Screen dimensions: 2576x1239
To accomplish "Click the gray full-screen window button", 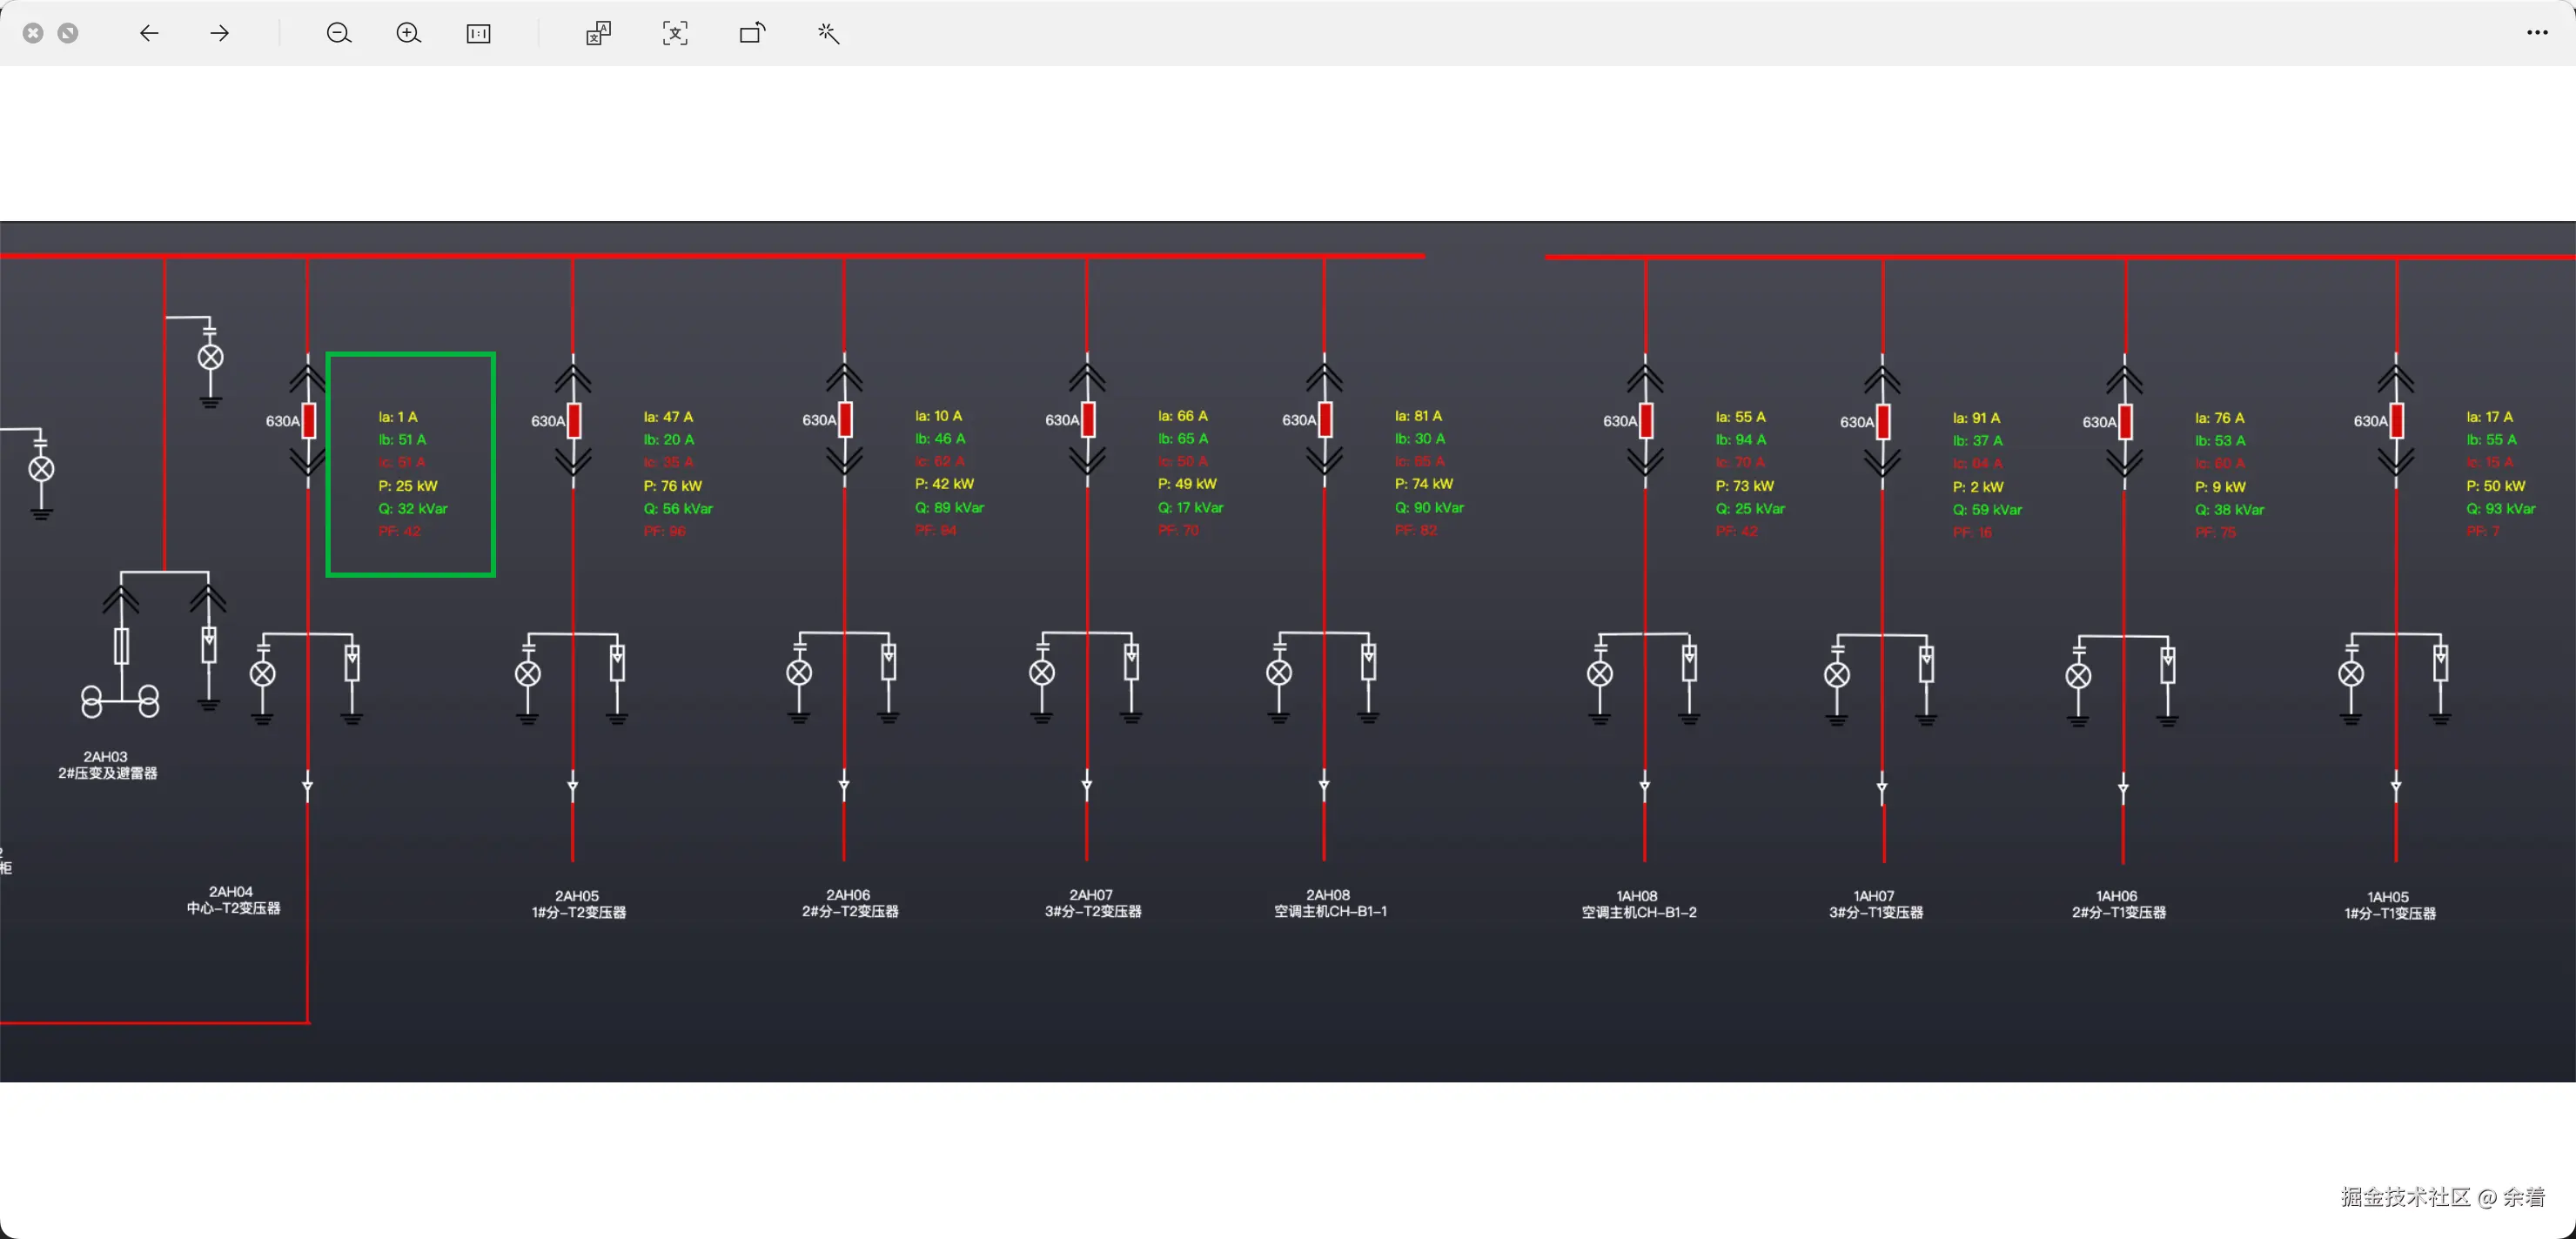I will pyautogui.click(x=68, y=33).
